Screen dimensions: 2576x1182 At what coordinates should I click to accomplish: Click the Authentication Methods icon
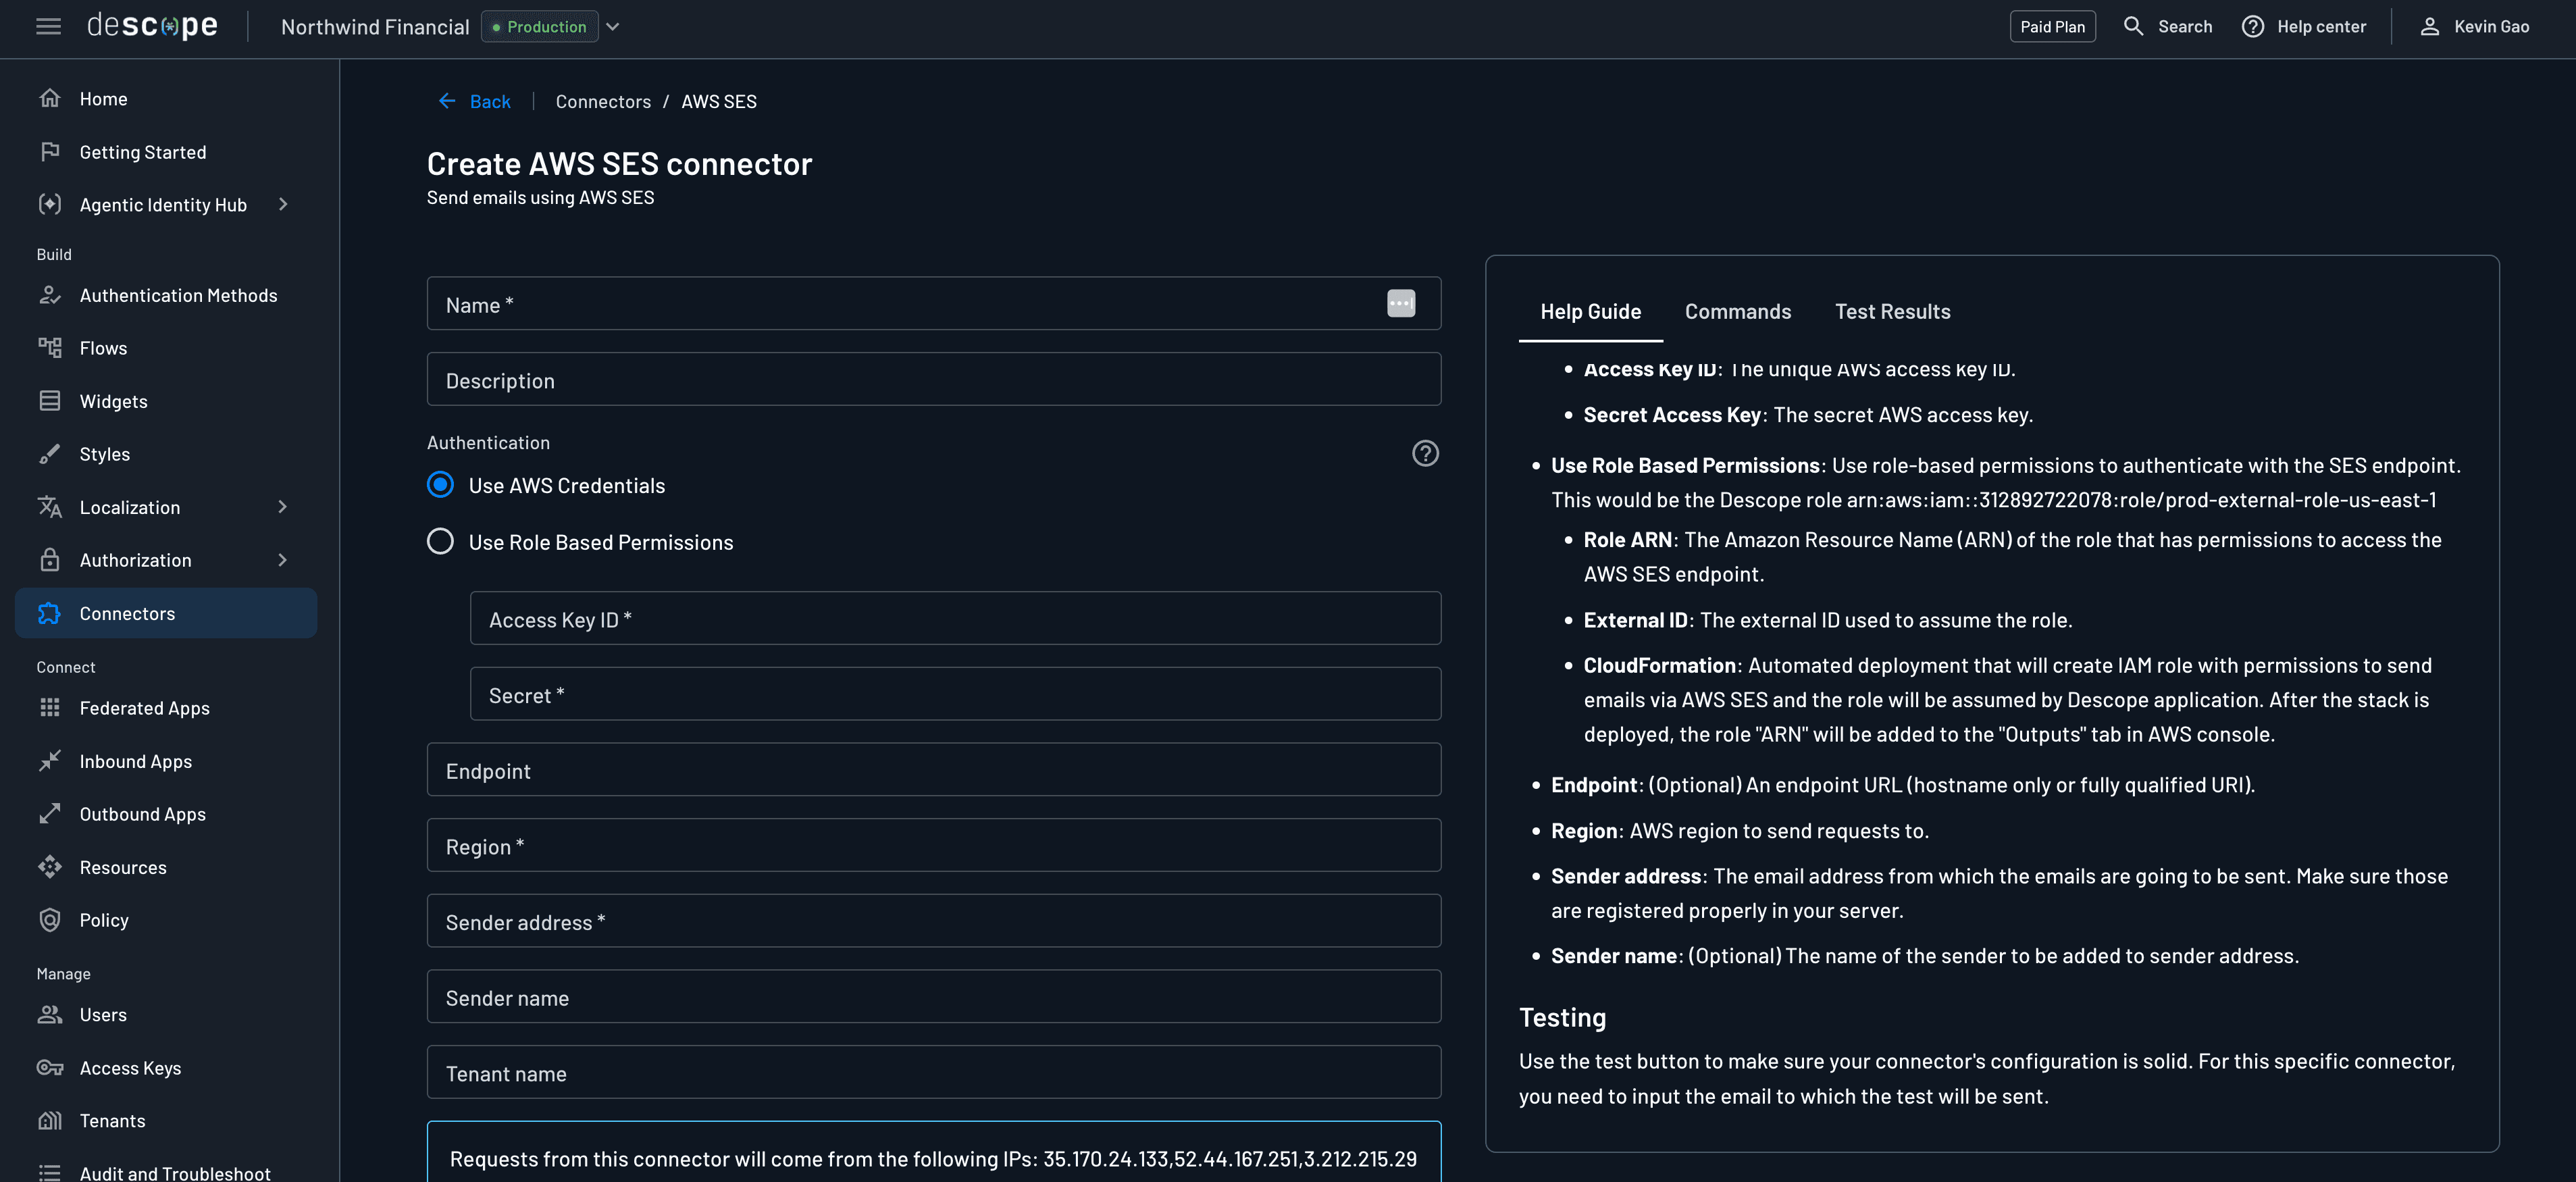point(50,295)
